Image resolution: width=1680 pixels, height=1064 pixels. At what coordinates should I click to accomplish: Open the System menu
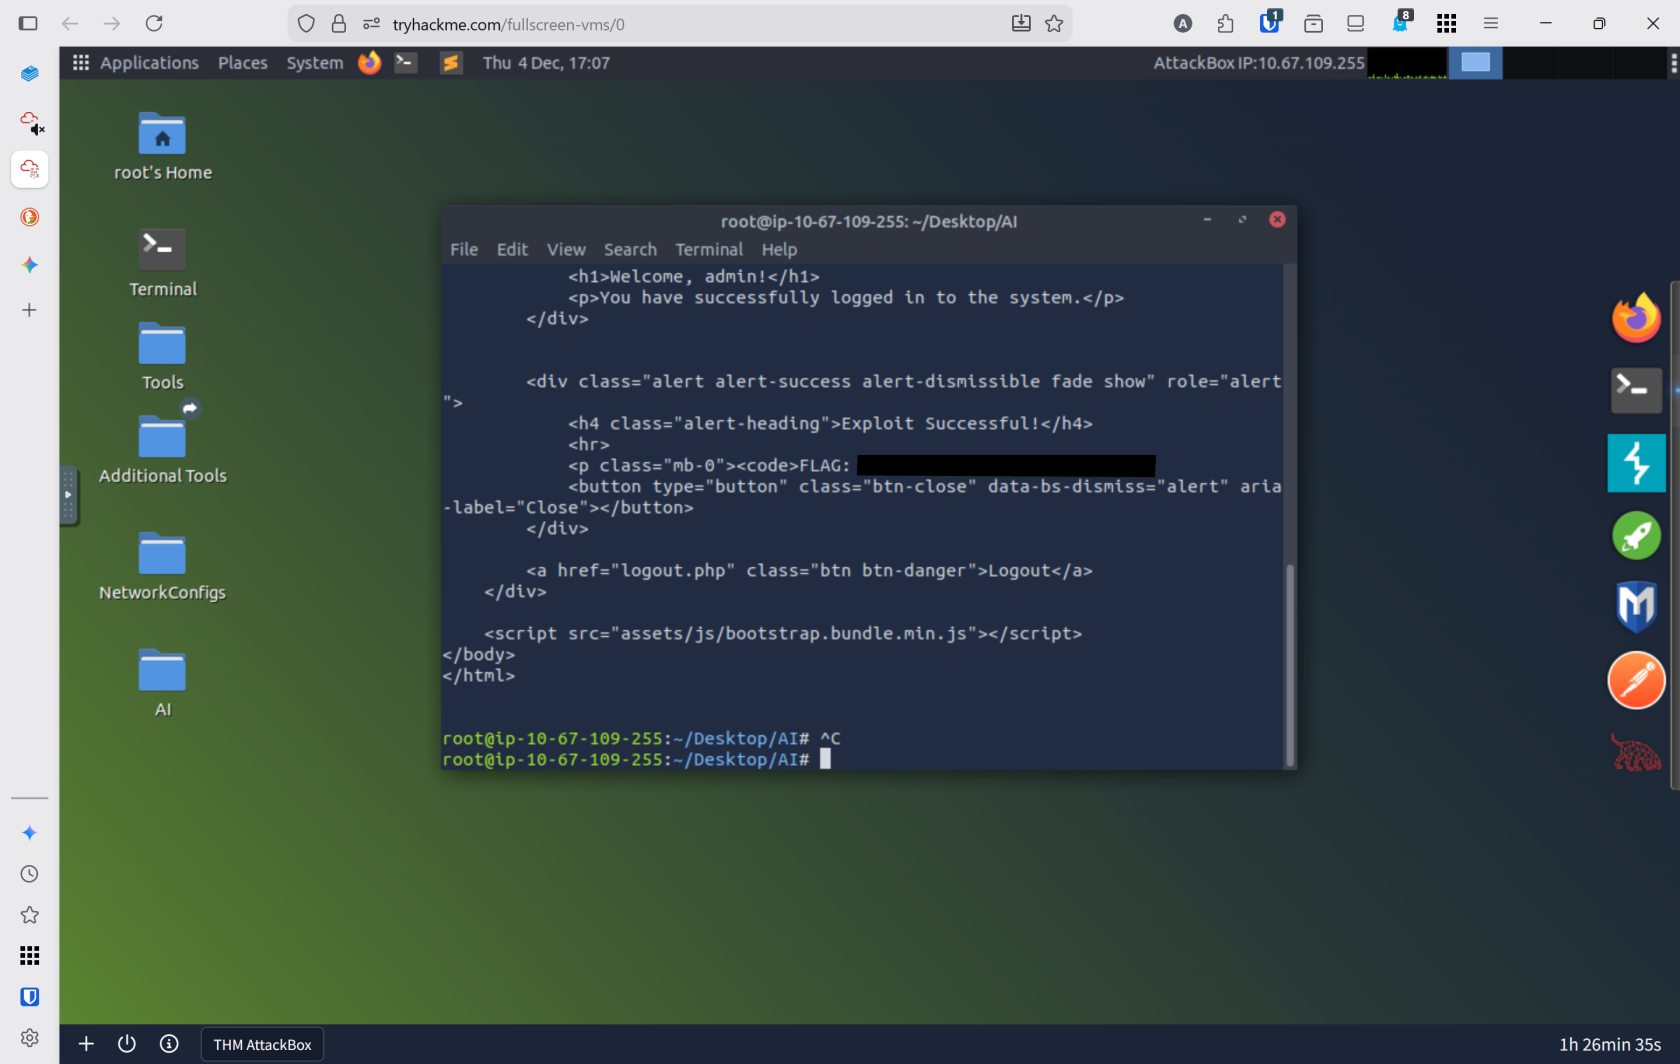coord(315,63)
